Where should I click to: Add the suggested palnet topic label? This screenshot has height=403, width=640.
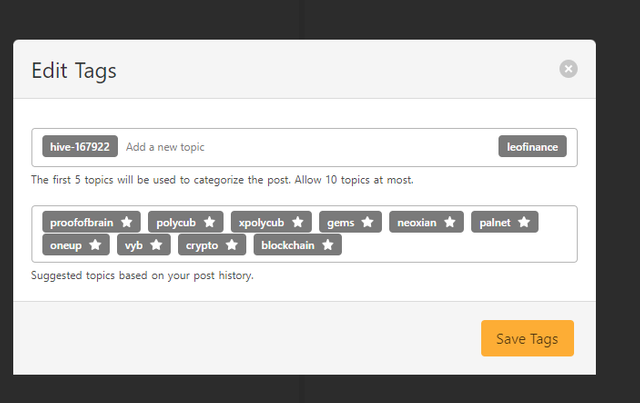point(495,223)
